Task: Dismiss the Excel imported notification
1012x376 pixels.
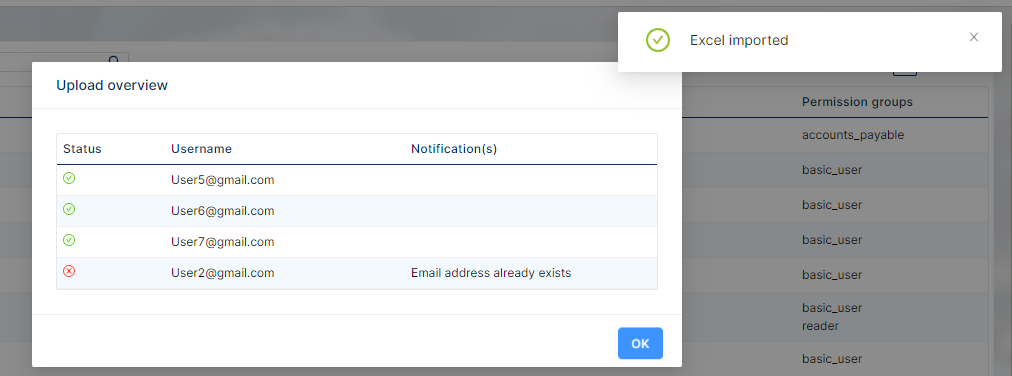Action: tap(973, 37)
